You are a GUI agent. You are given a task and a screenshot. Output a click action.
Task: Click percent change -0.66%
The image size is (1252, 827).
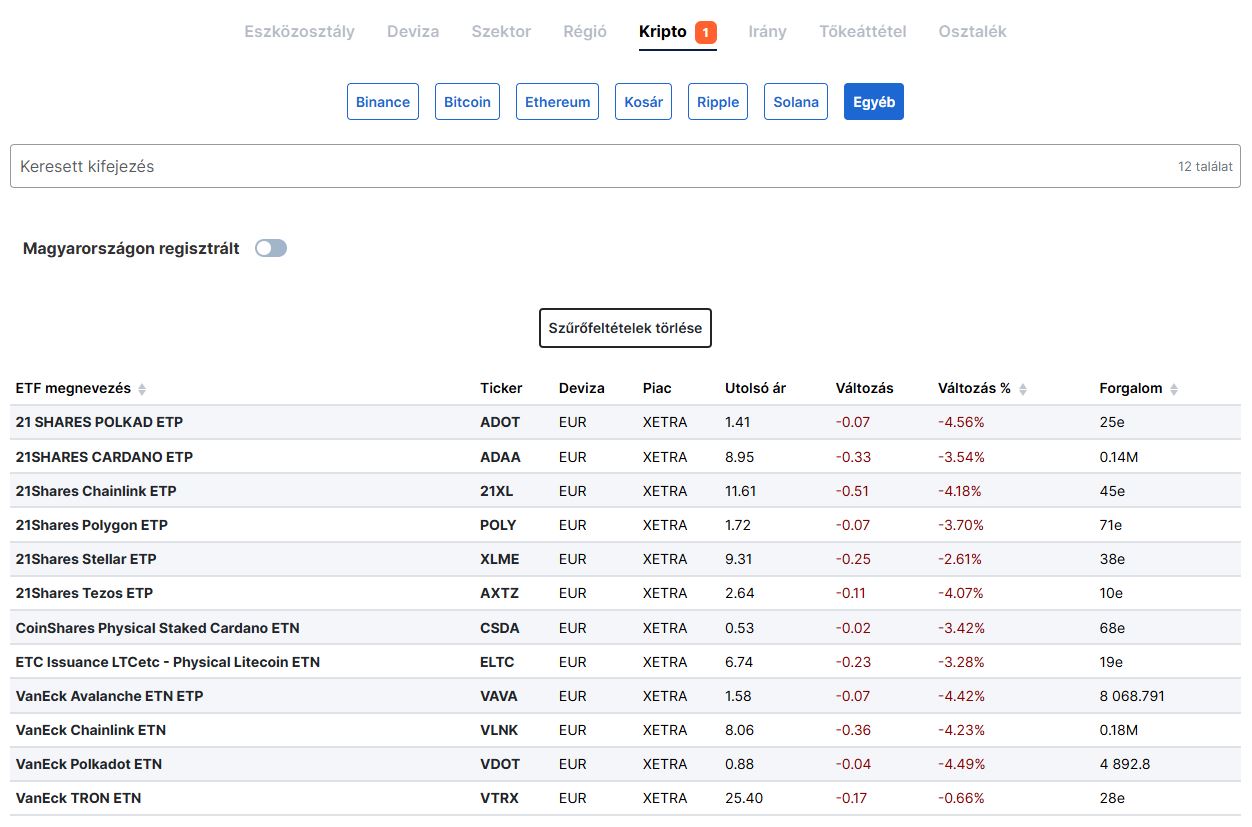tap(961, 798)
